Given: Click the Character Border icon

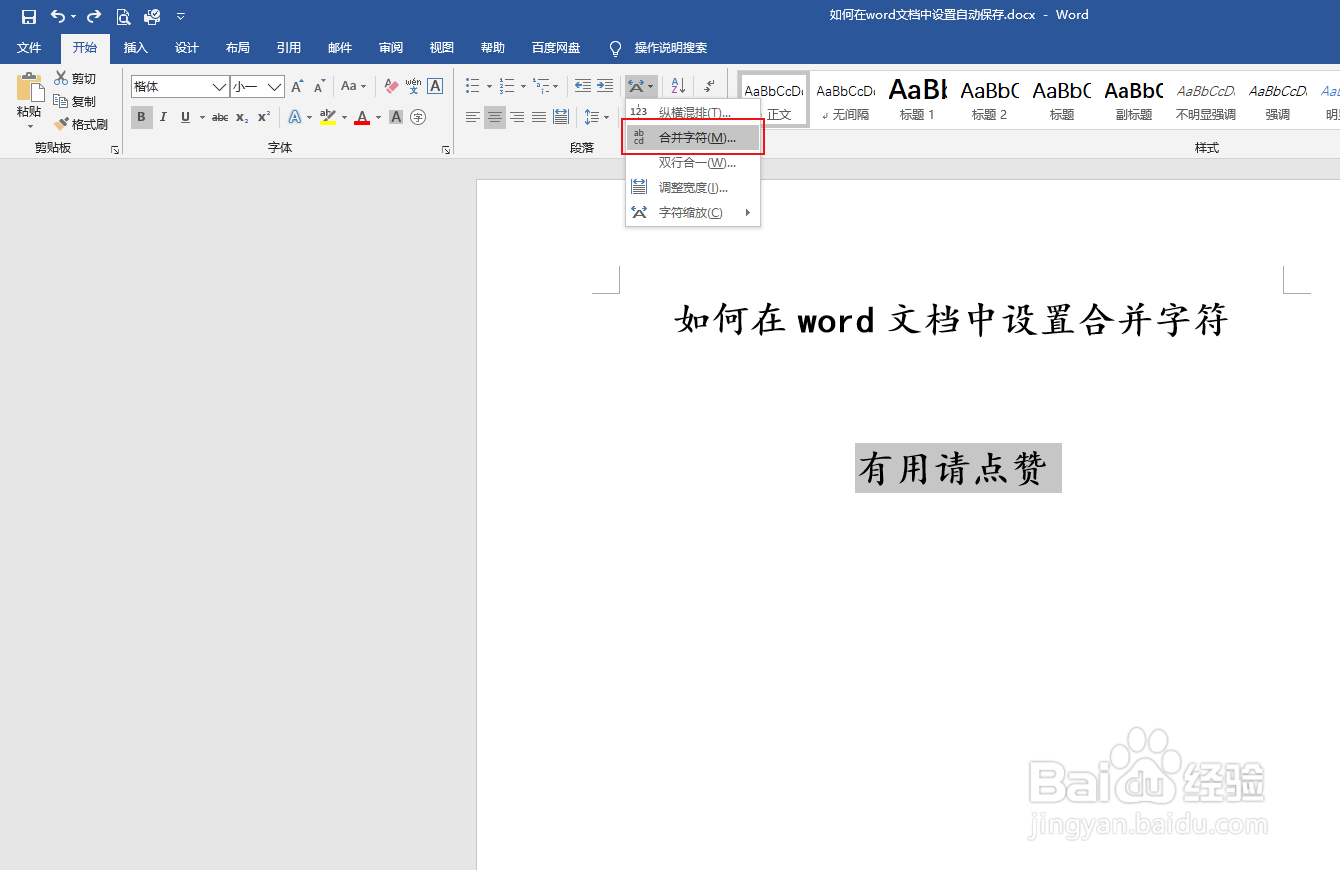Looking at the screenshot, I should click(x=435, y=87).
